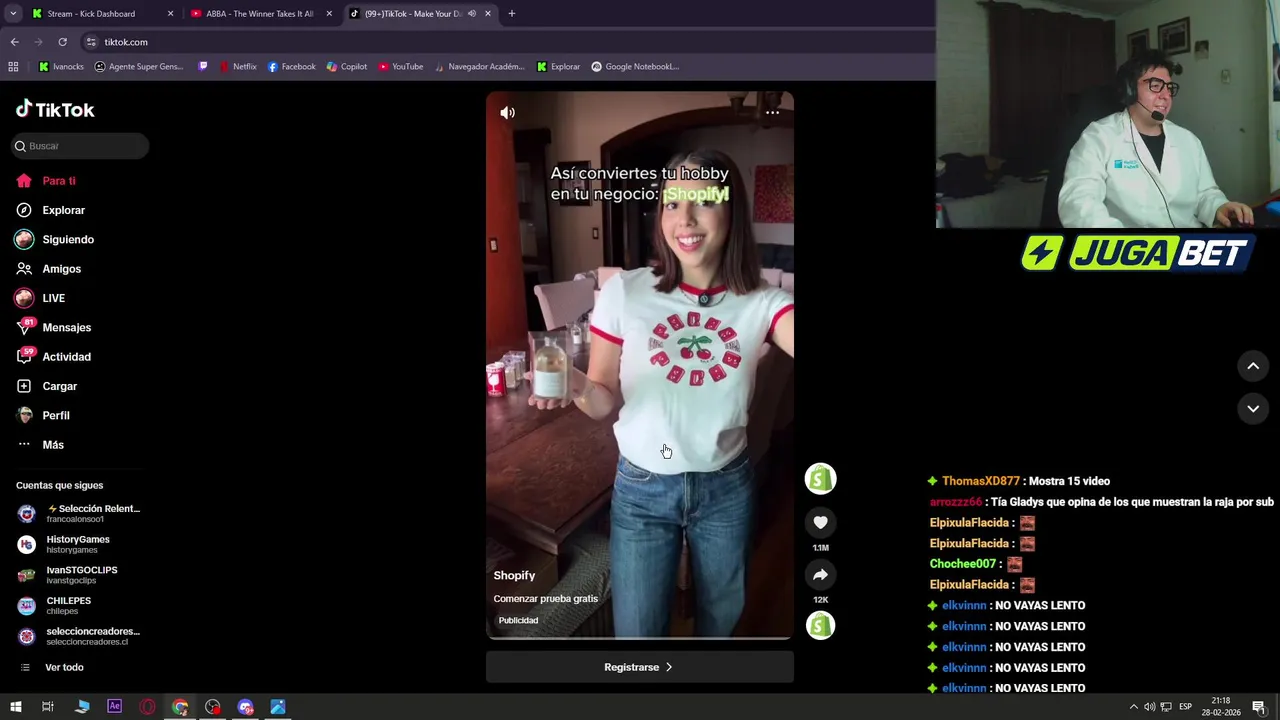Click the ESP language indicator

(1185, 707)
